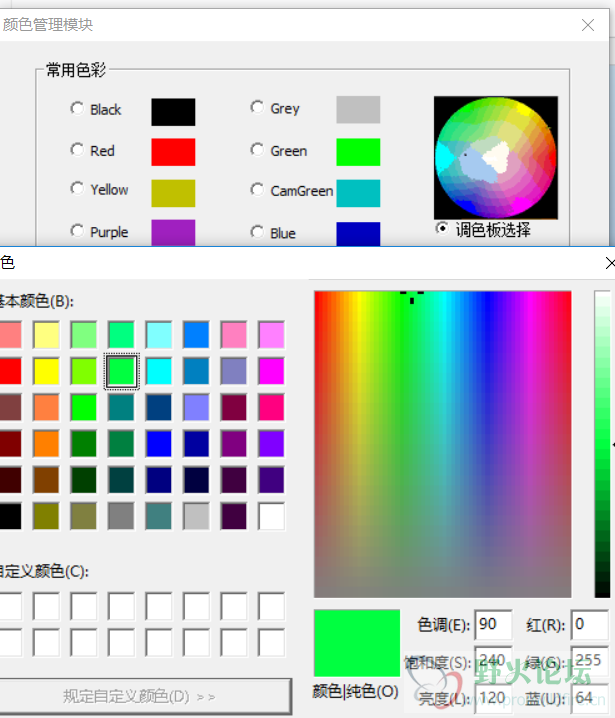Select the last custom color slot, bottom row

tap(272, 642)
